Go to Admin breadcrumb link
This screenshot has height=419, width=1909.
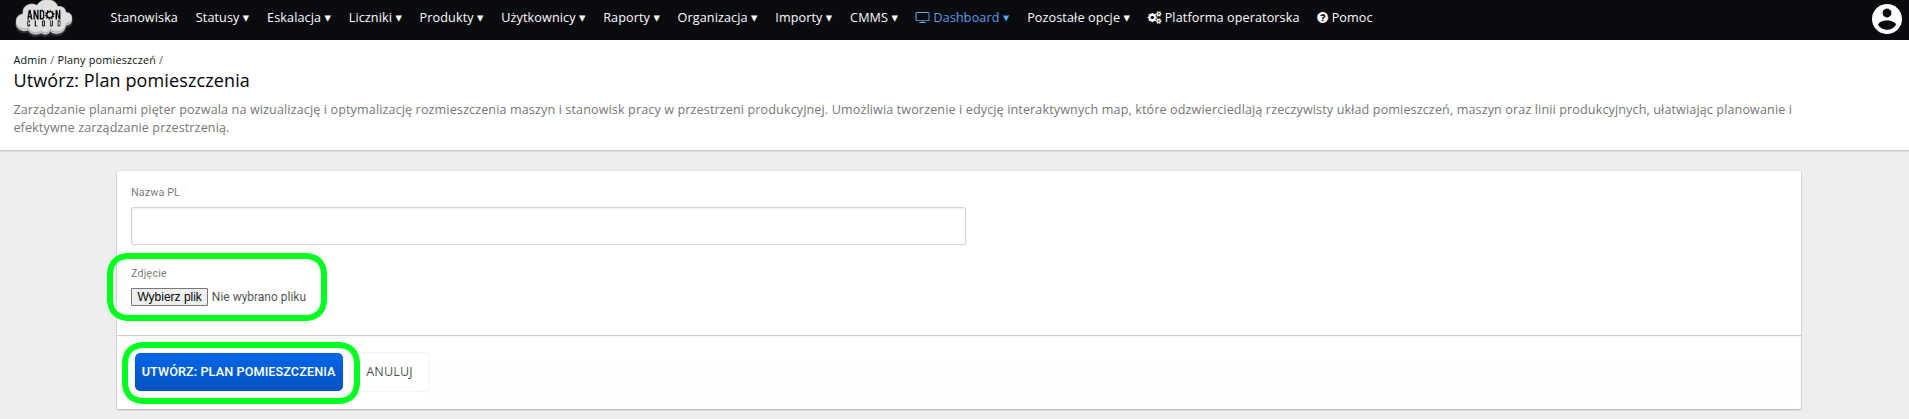pyautogui.click(x=30, y=60)
